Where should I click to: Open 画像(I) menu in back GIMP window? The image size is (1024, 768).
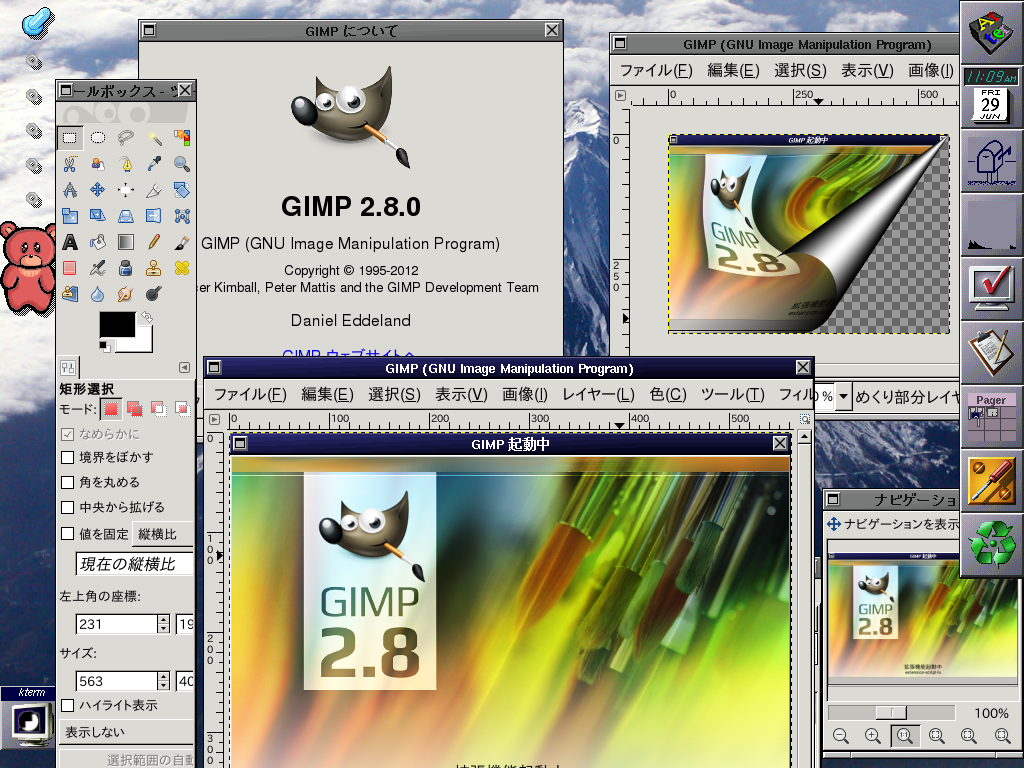pyautogui.click(x=931, y=71)
